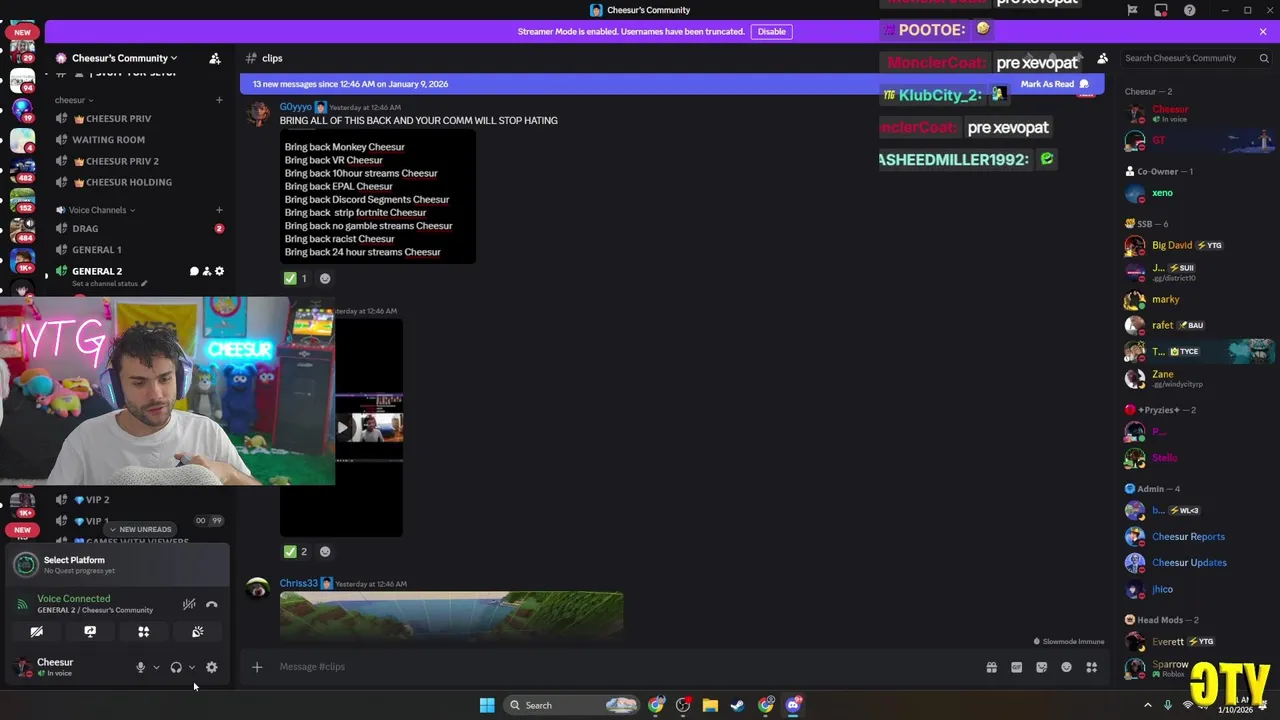Jump to NEW UNREADS in channel list

140,529
